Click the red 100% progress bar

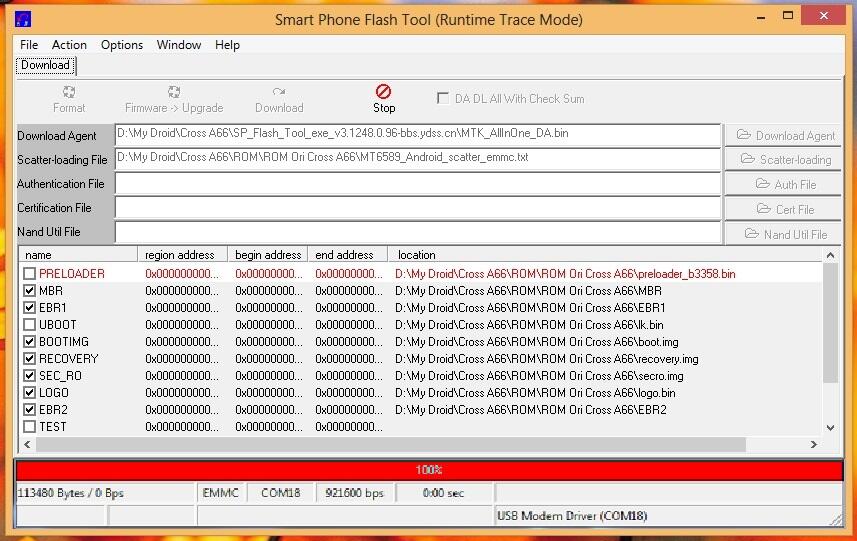click(429, 470)
